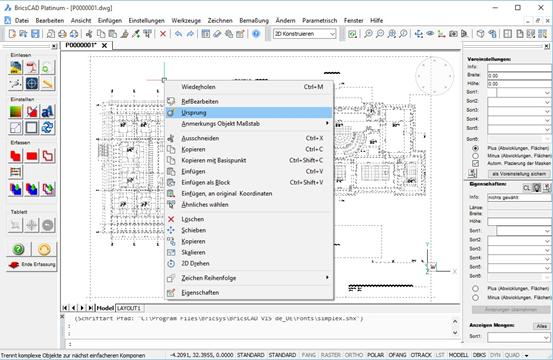Choose 'Eigenschaften' in context menu

point(249,293)
